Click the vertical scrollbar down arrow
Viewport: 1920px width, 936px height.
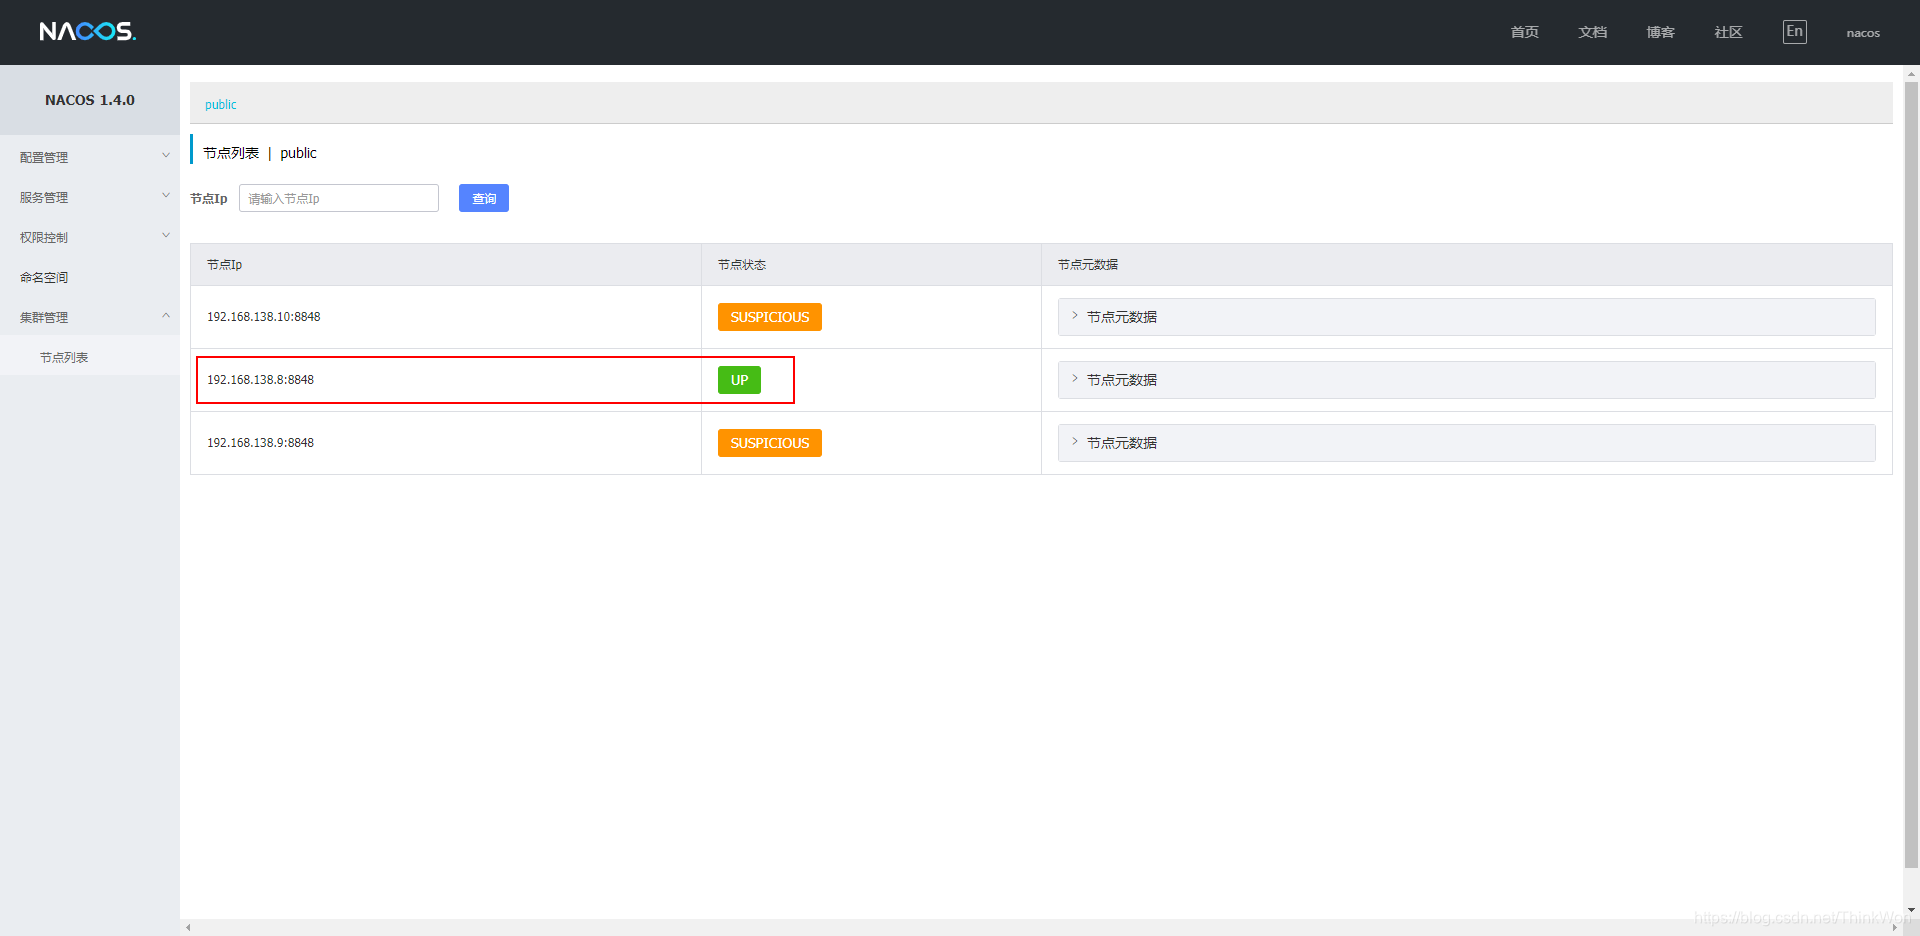click(x=1911, y=911)
